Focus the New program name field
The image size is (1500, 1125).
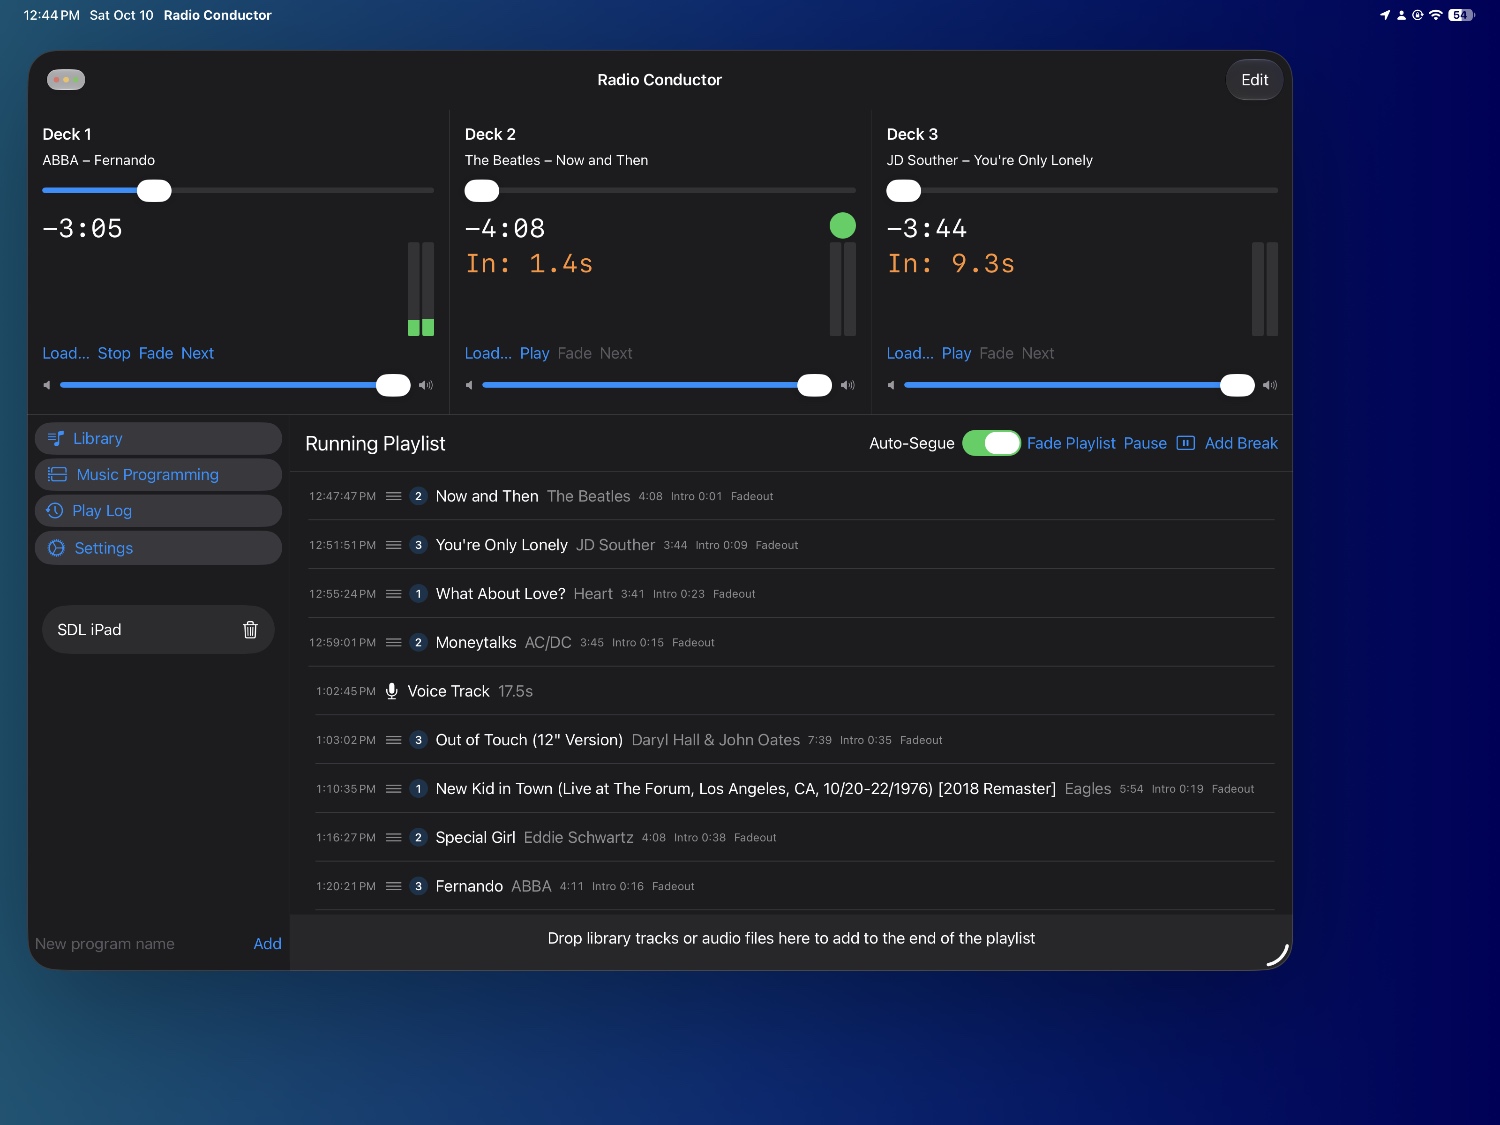click(138, 944)
